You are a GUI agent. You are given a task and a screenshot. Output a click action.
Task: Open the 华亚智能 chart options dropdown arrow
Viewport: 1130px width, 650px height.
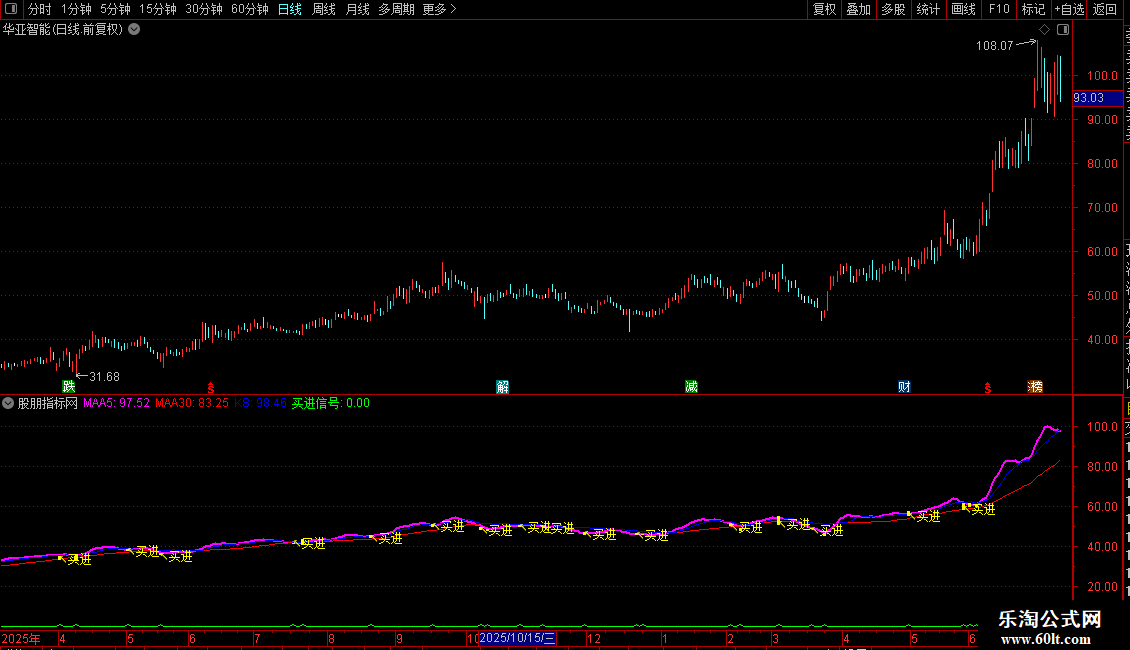(134, 30)
